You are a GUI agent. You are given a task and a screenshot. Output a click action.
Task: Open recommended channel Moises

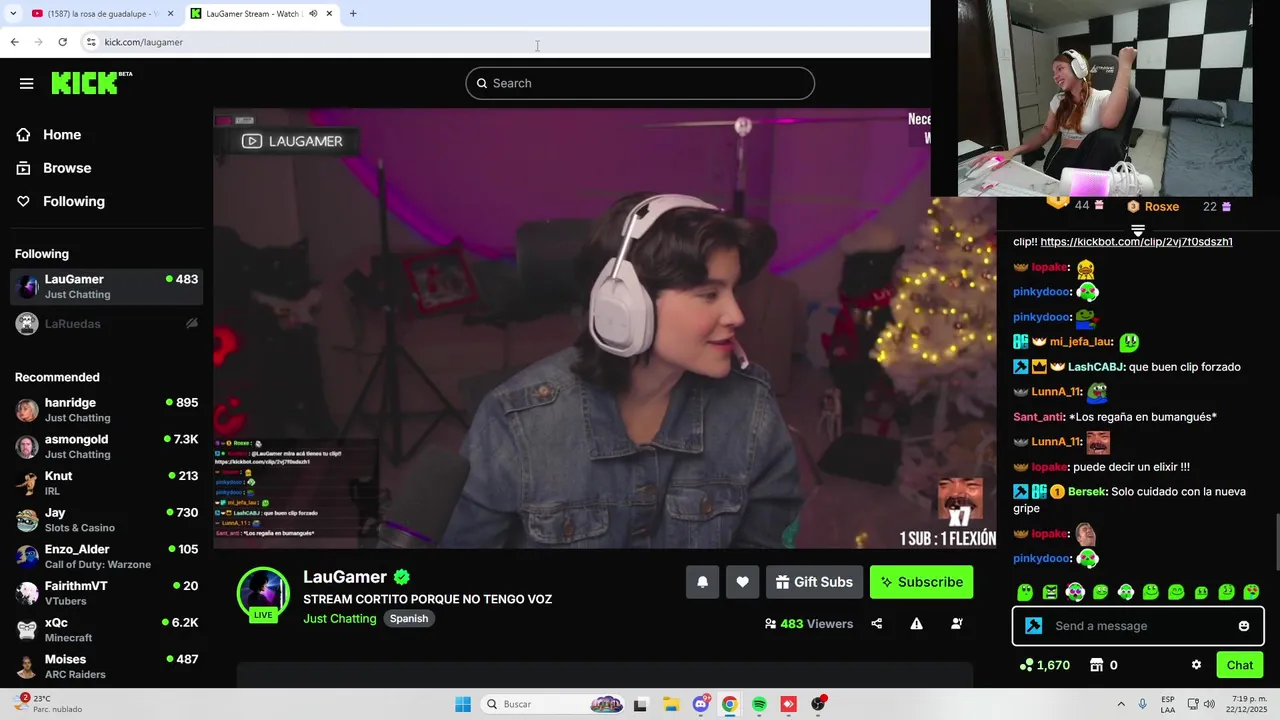point(107,666)
